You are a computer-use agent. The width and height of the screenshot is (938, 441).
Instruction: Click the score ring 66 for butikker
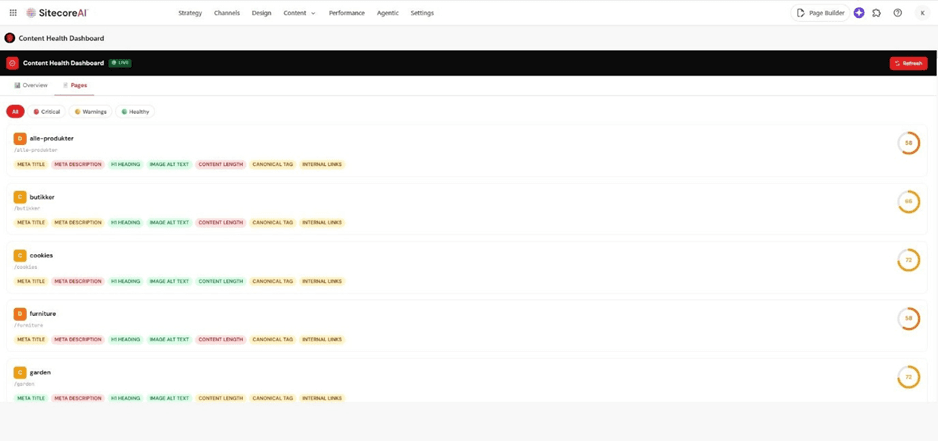point(908,202)
